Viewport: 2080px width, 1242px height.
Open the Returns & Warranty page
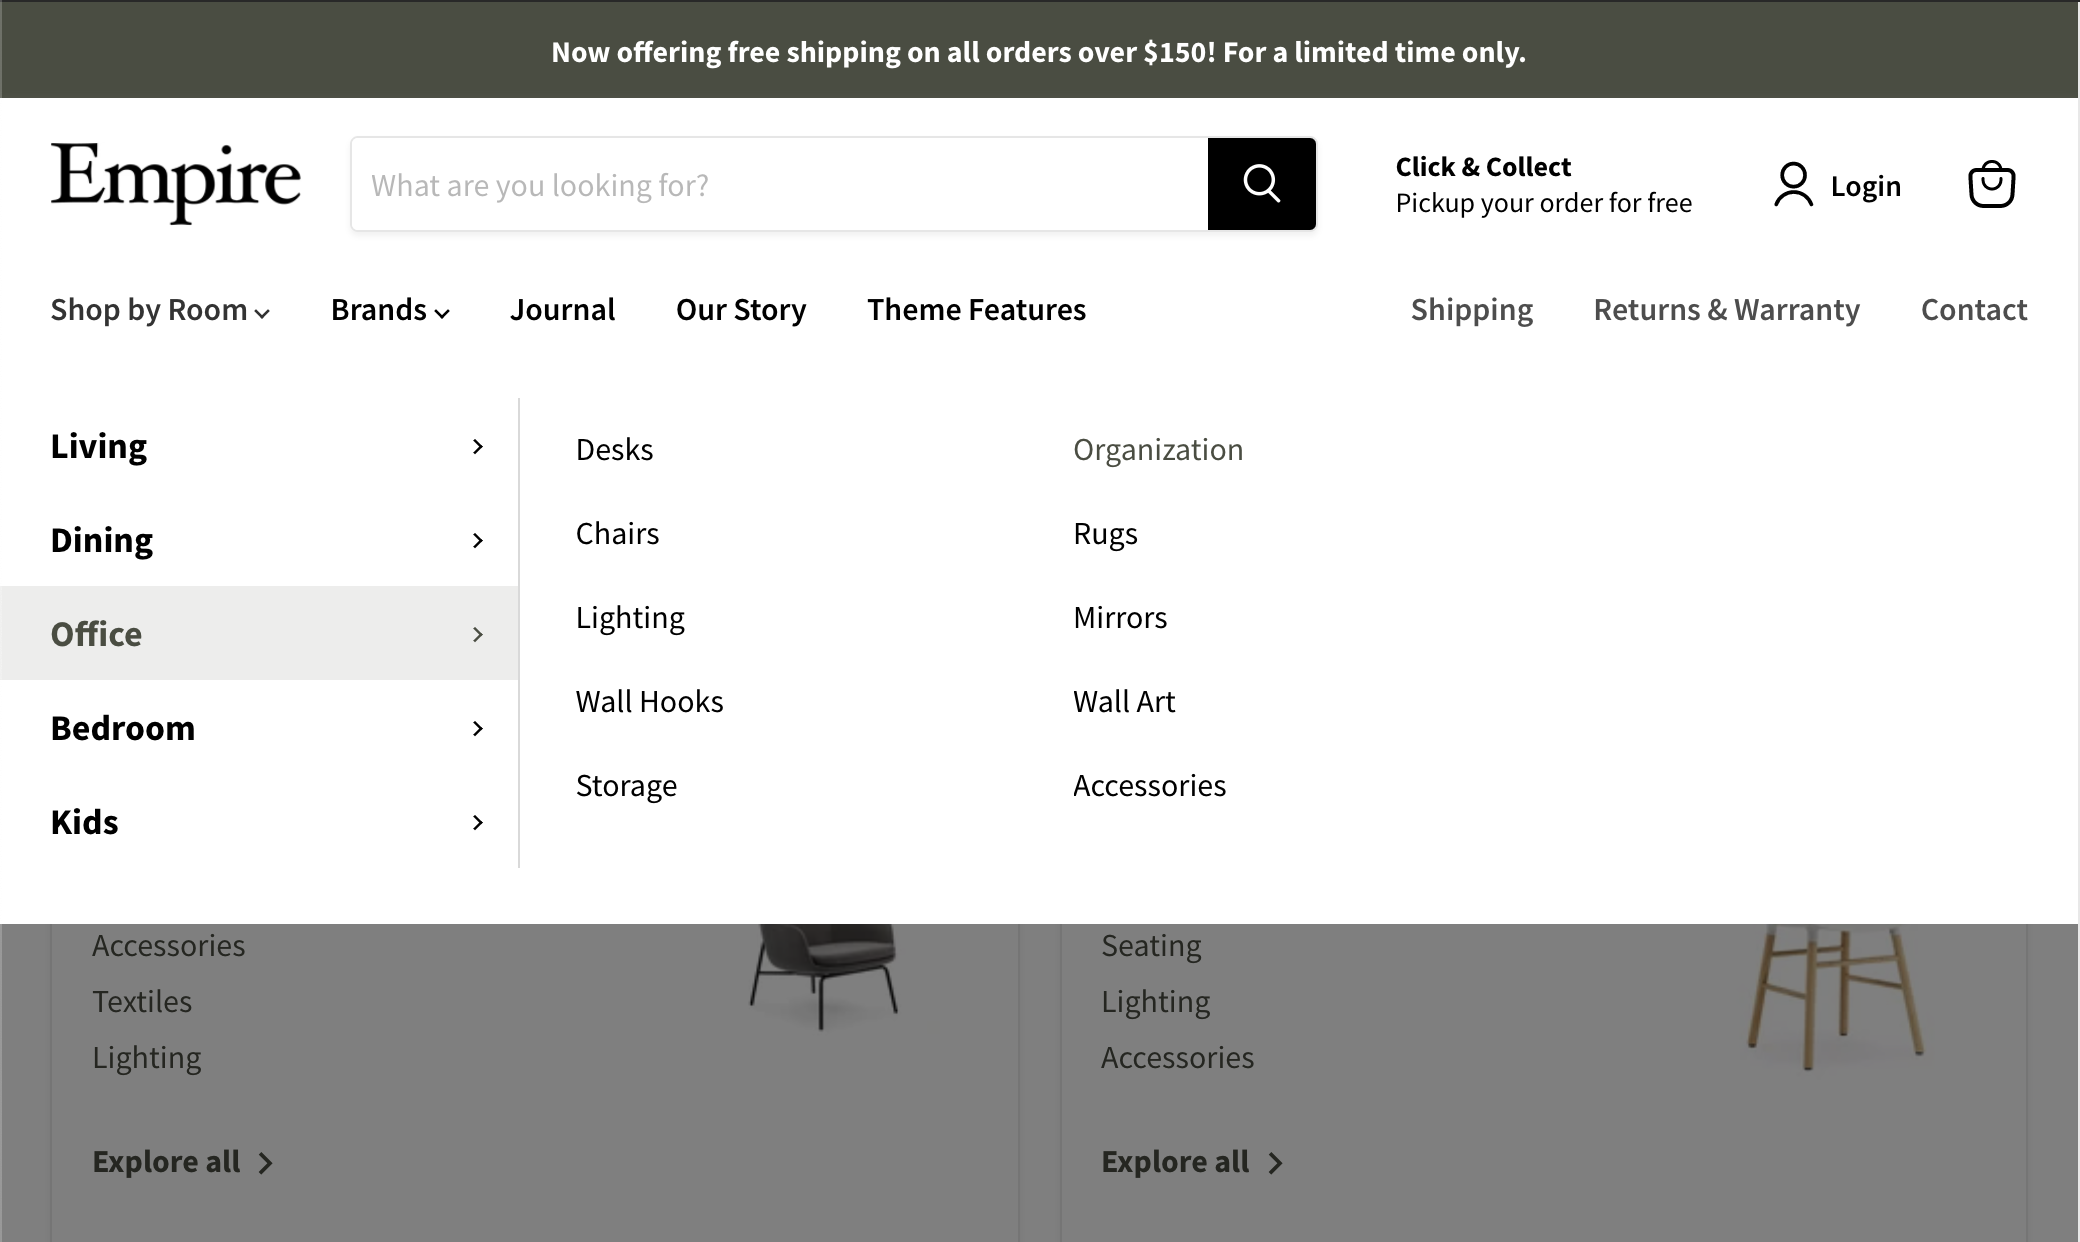(x=1726, y=310)
